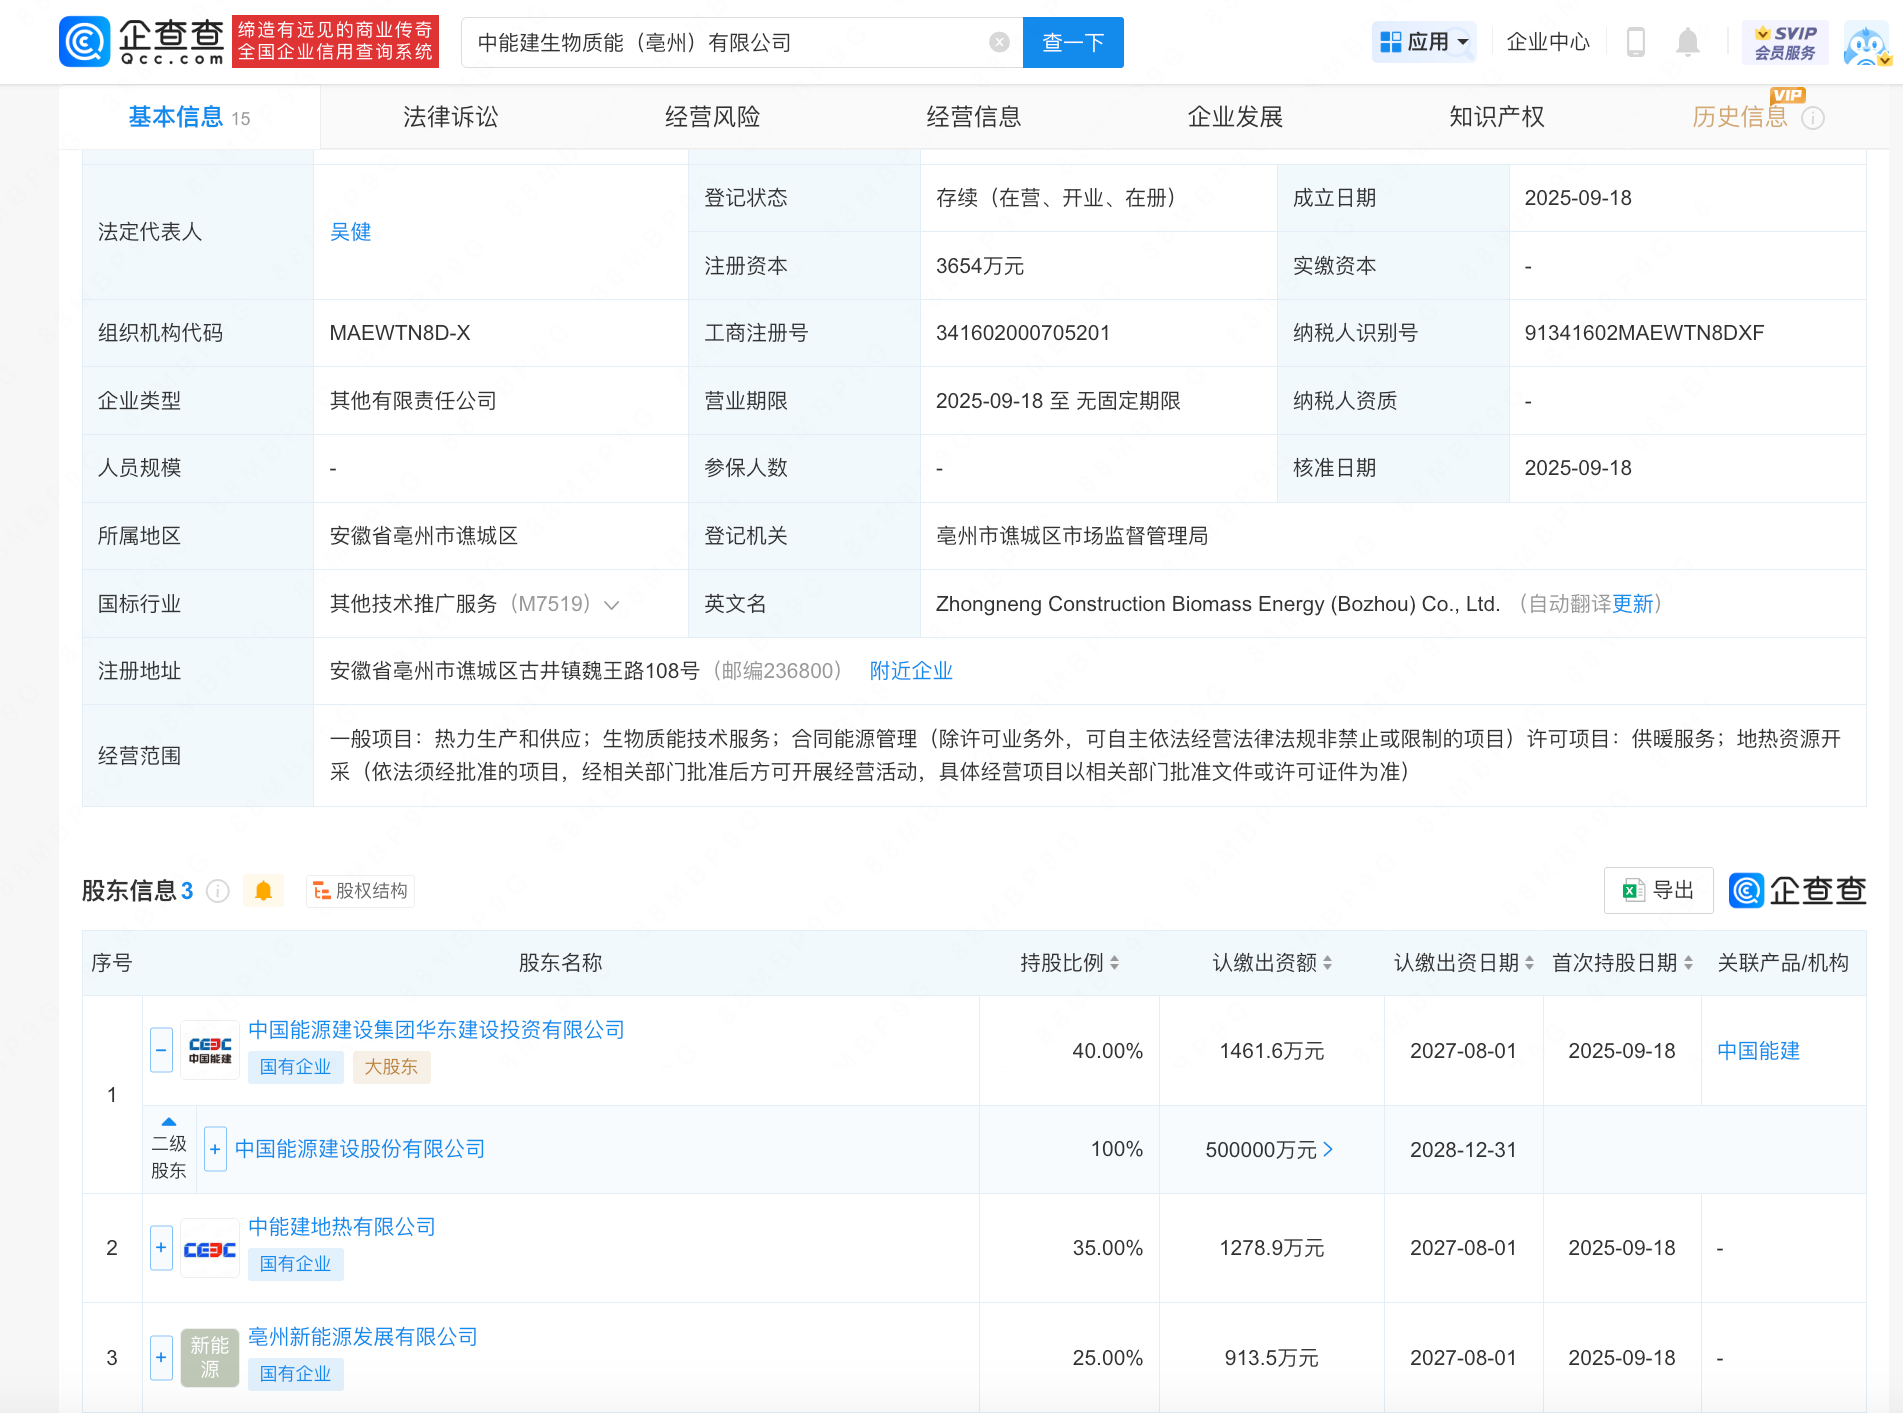This screenshot has height=1414, width=1904.
Task: Click the 查一下 search button
Action: click(x=1073, y=42)
